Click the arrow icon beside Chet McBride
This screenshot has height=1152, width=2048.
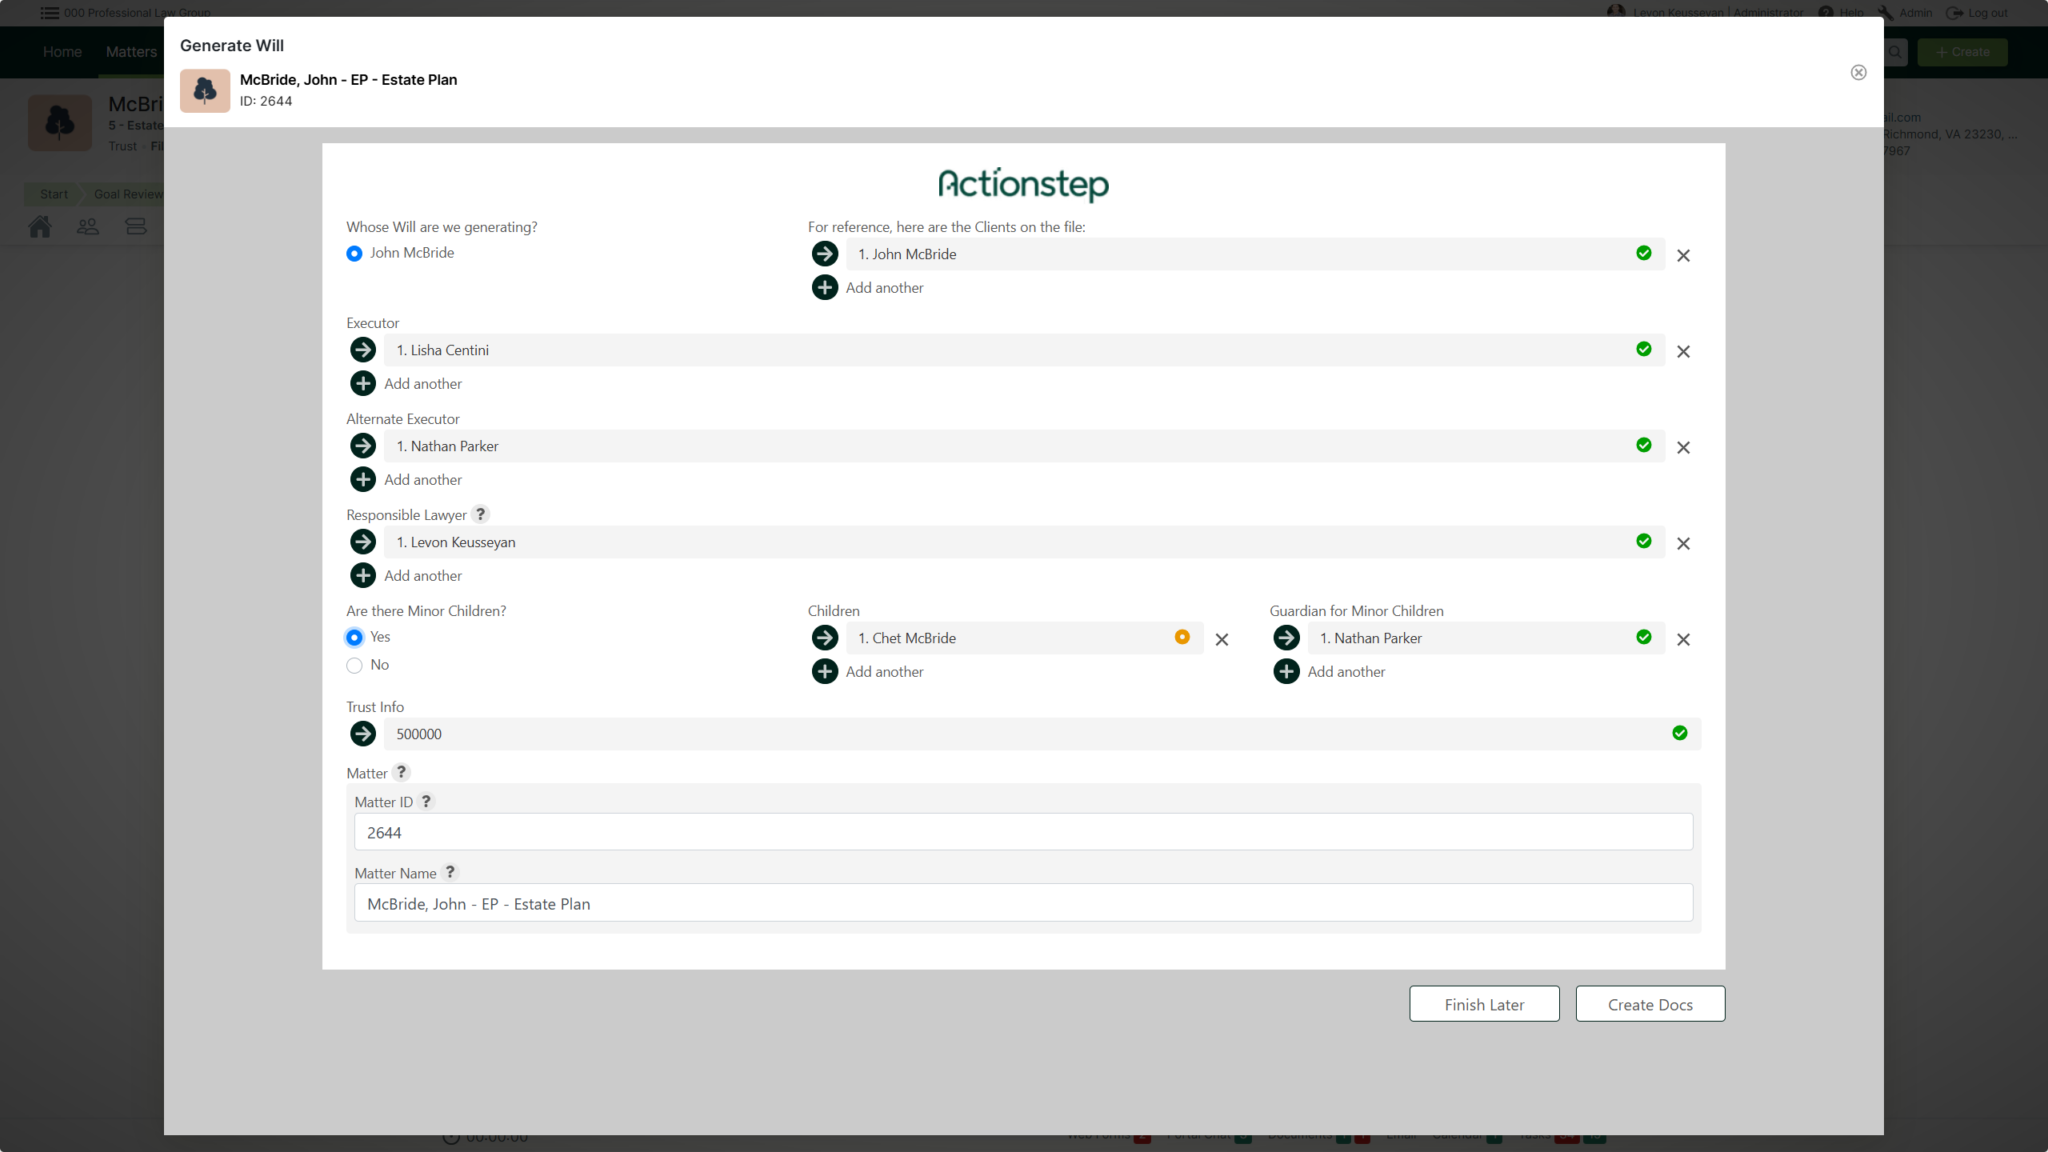(825, 638)
